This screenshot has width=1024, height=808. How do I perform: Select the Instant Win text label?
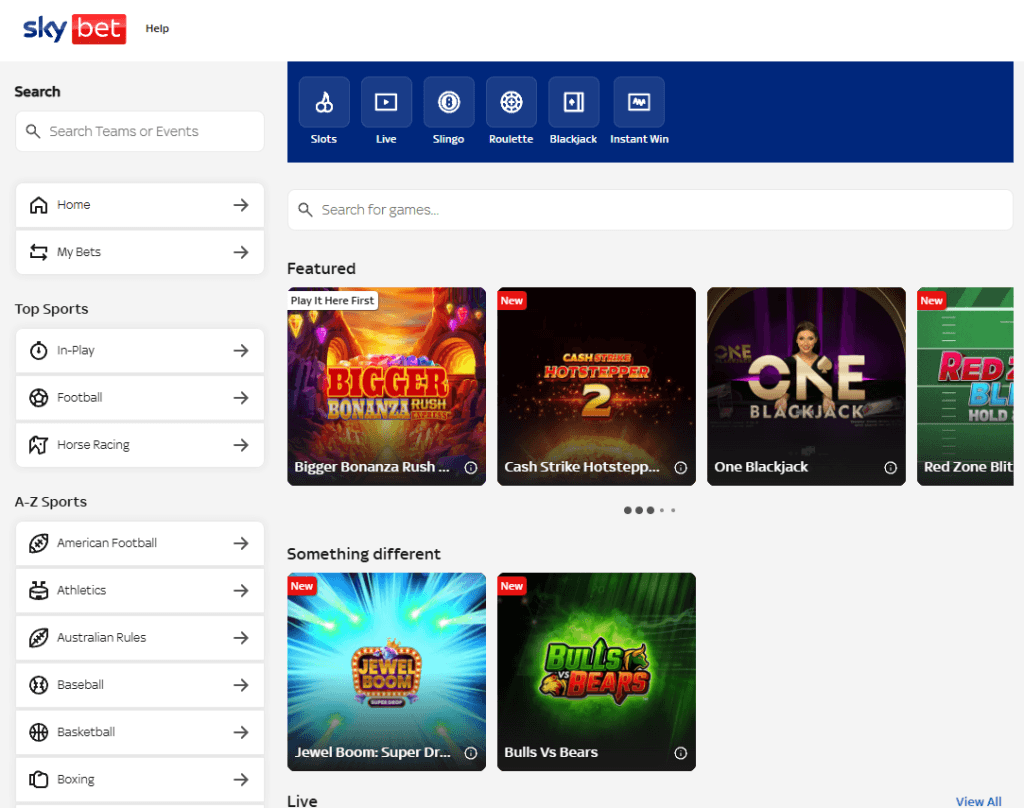[x=639, y=139]
